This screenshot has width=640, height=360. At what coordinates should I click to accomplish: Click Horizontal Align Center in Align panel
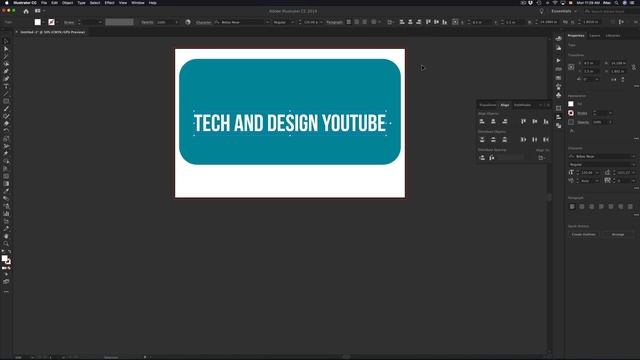click(493, 121)
